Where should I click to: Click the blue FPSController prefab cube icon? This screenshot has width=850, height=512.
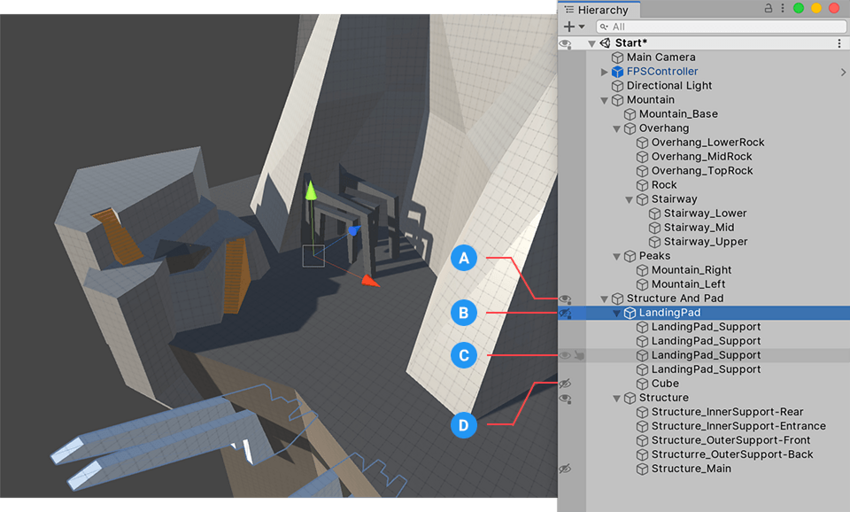617,72
